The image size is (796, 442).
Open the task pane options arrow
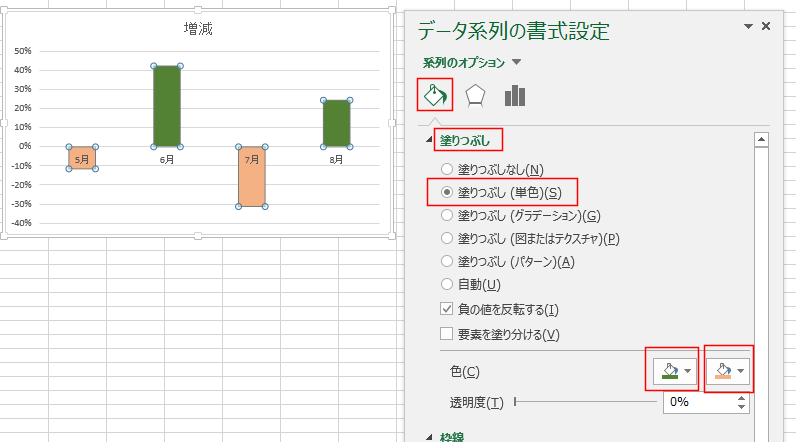tap(748, 26)
